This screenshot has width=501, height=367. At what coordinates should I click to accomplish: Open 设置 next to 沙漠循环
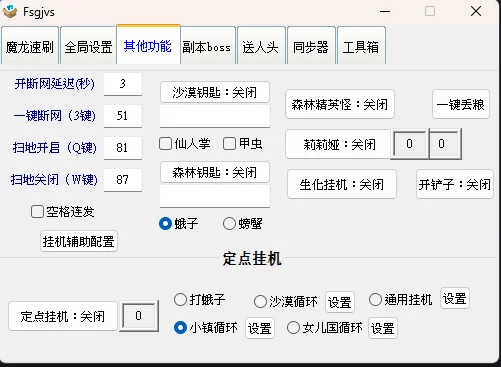340,302
